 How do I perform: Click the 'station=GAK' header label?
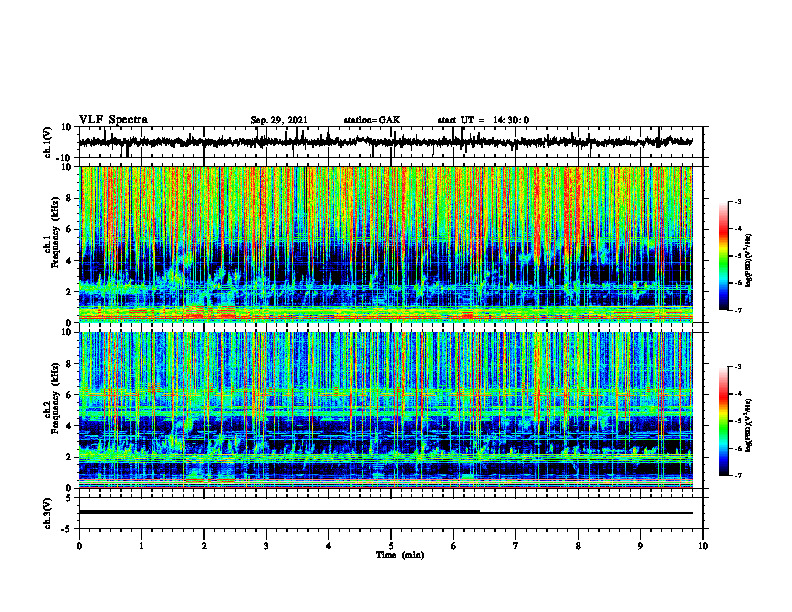coord(372,120)
